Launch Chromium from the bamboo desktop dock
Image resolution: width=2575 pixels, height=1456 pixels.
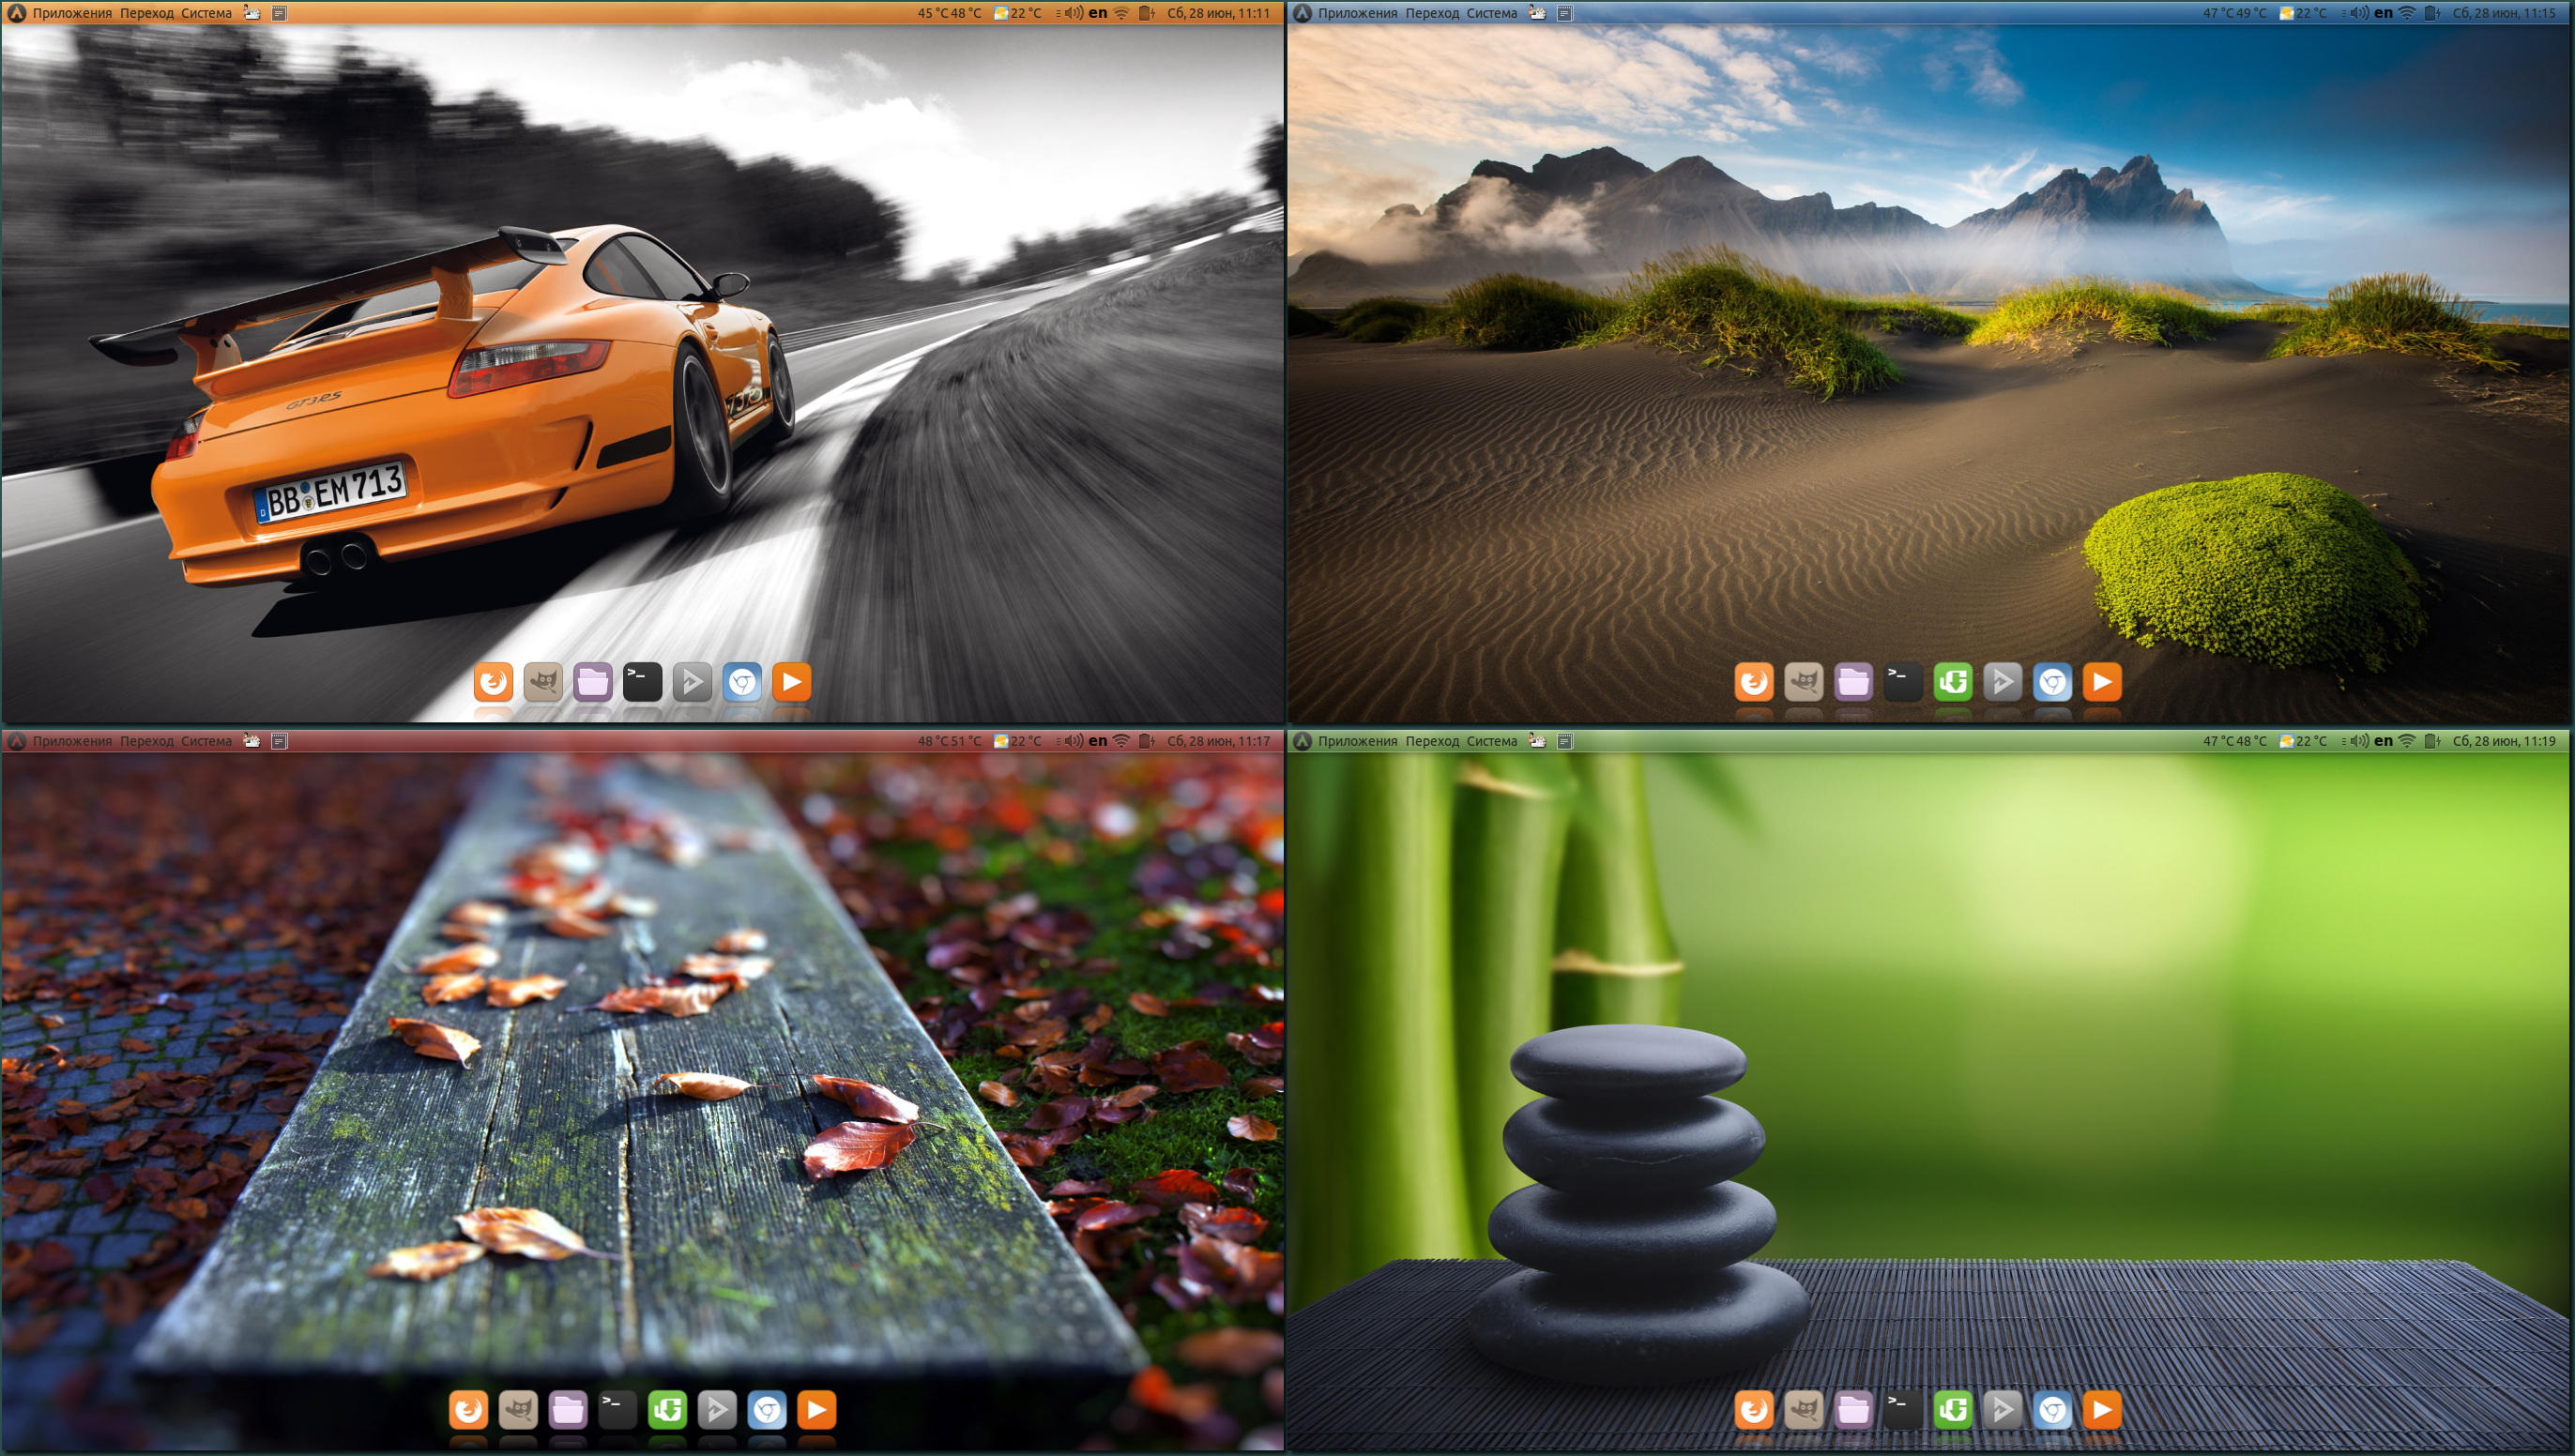[2053, 1410]
